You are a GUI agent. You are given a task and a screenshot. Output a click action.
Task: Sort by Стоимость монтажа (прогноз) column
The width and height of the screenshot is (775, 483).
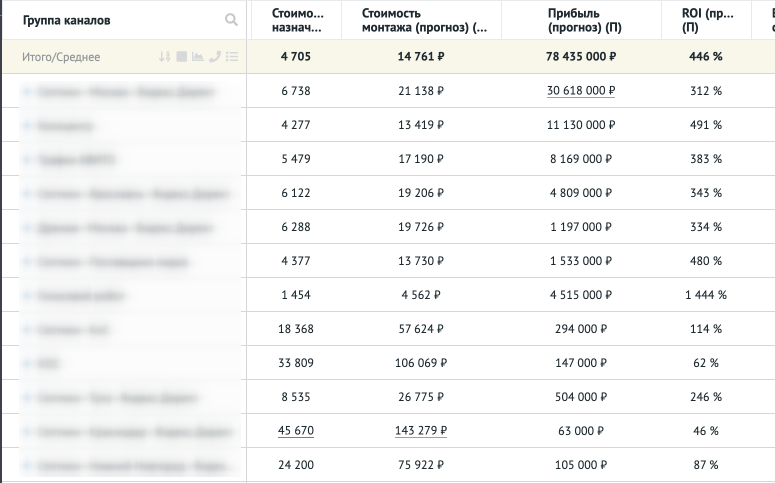(x=420, y=20)
